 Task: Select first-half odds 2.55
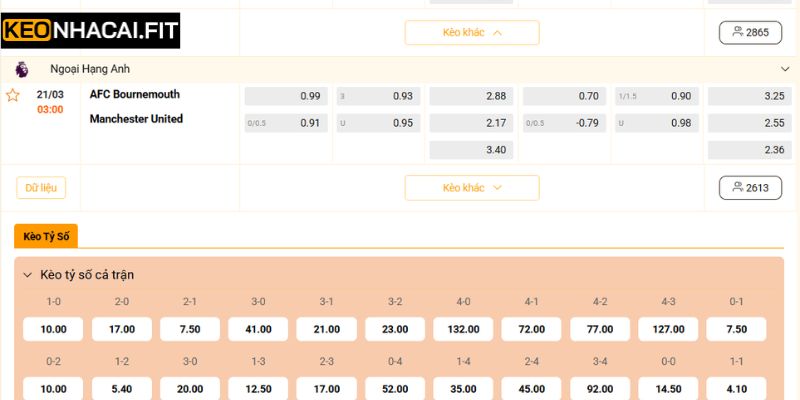[750, 123]
